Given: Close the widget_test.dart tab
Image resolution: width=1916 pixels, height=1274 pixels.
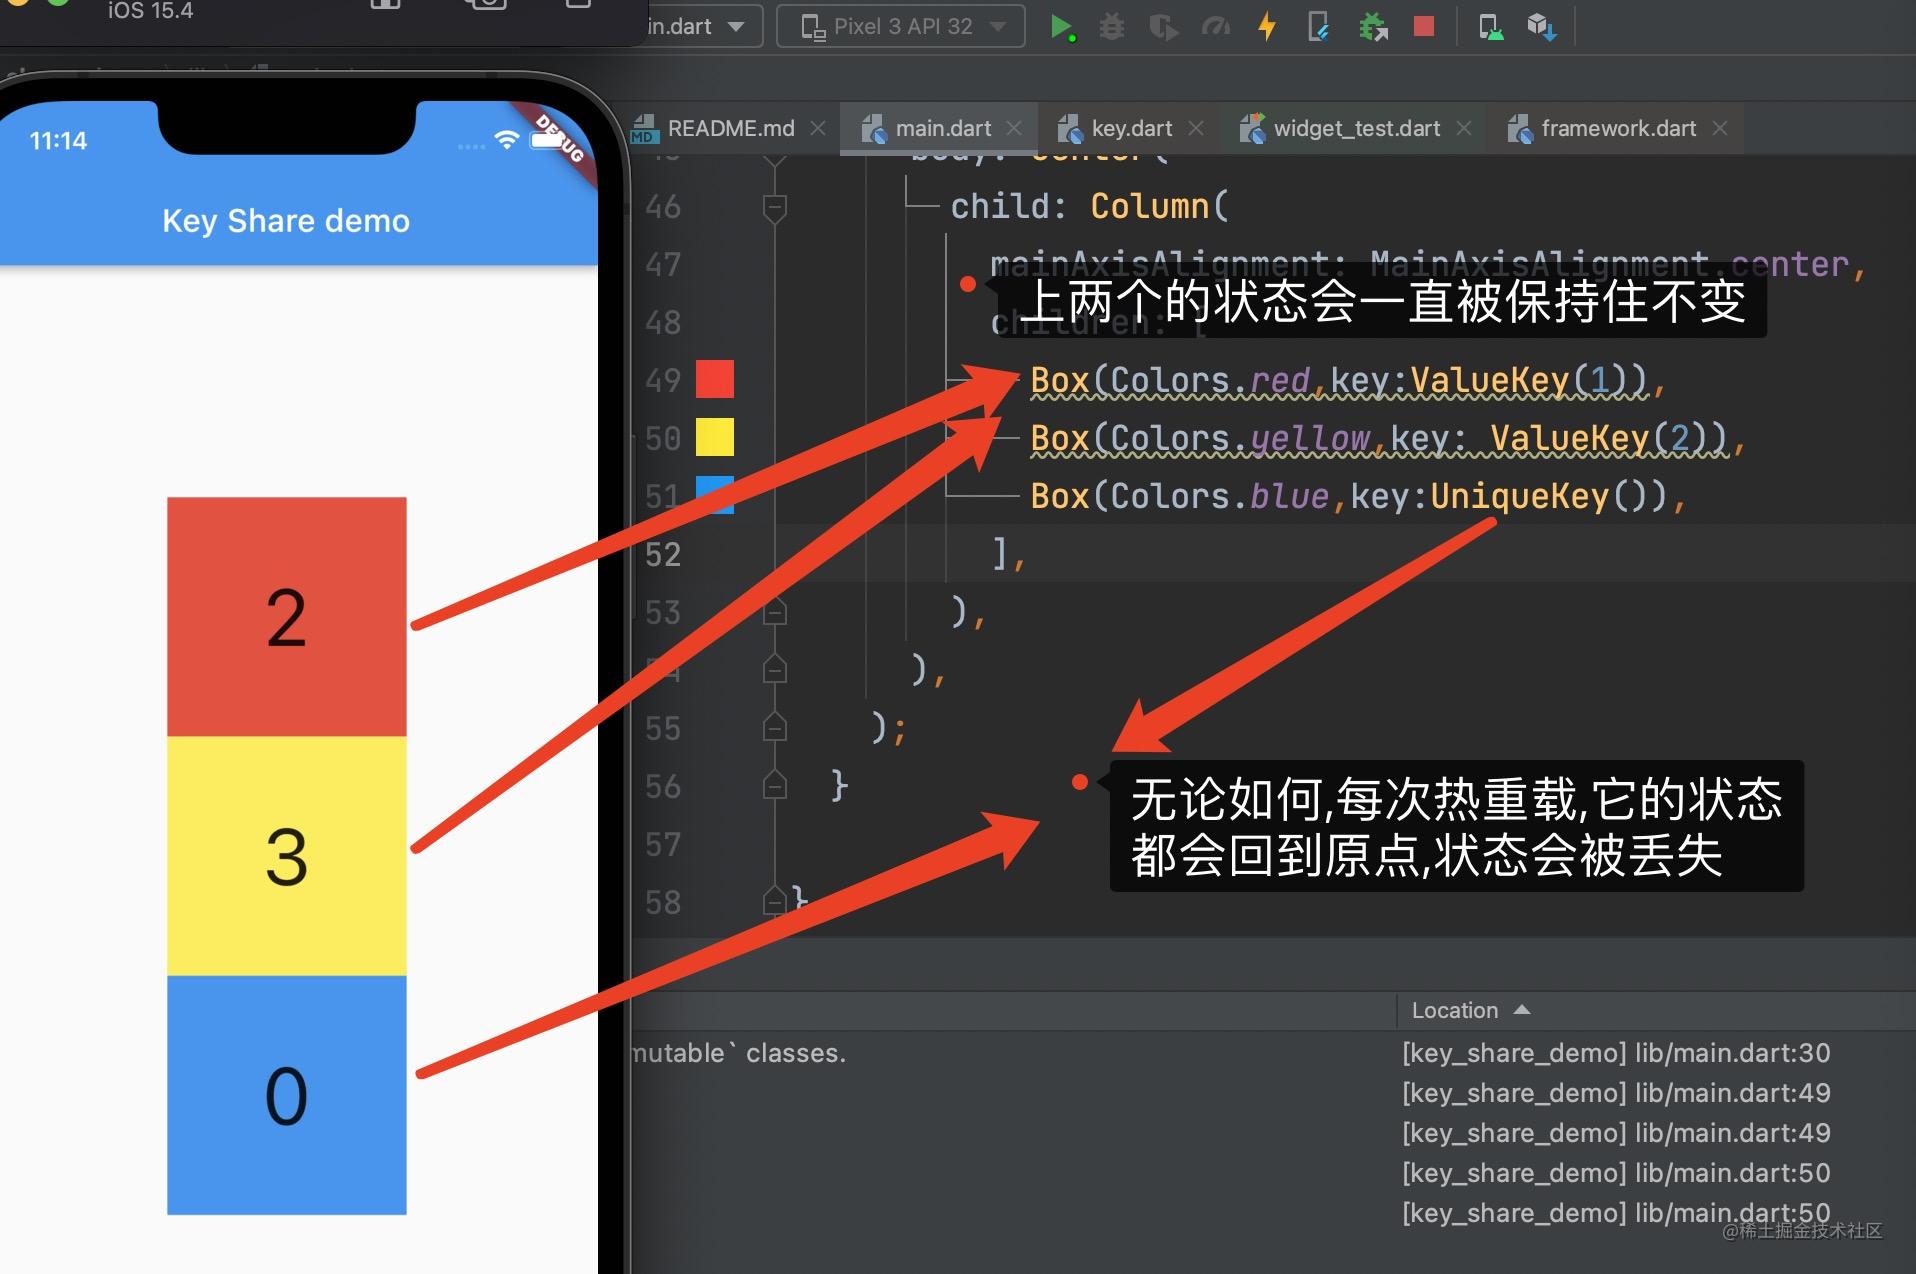Looking at the screenshot, I should (x=1464, y=129).
